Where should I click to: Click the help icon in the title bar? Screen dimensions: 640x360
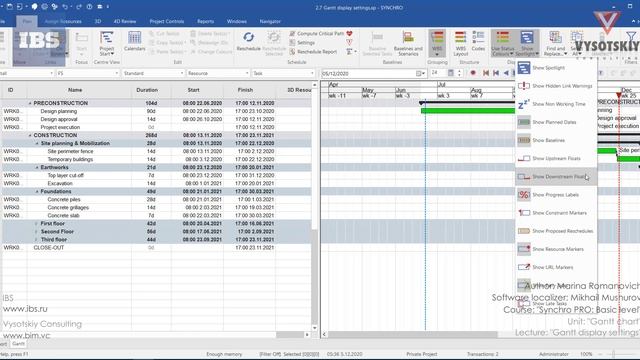[x=89, y=7]
